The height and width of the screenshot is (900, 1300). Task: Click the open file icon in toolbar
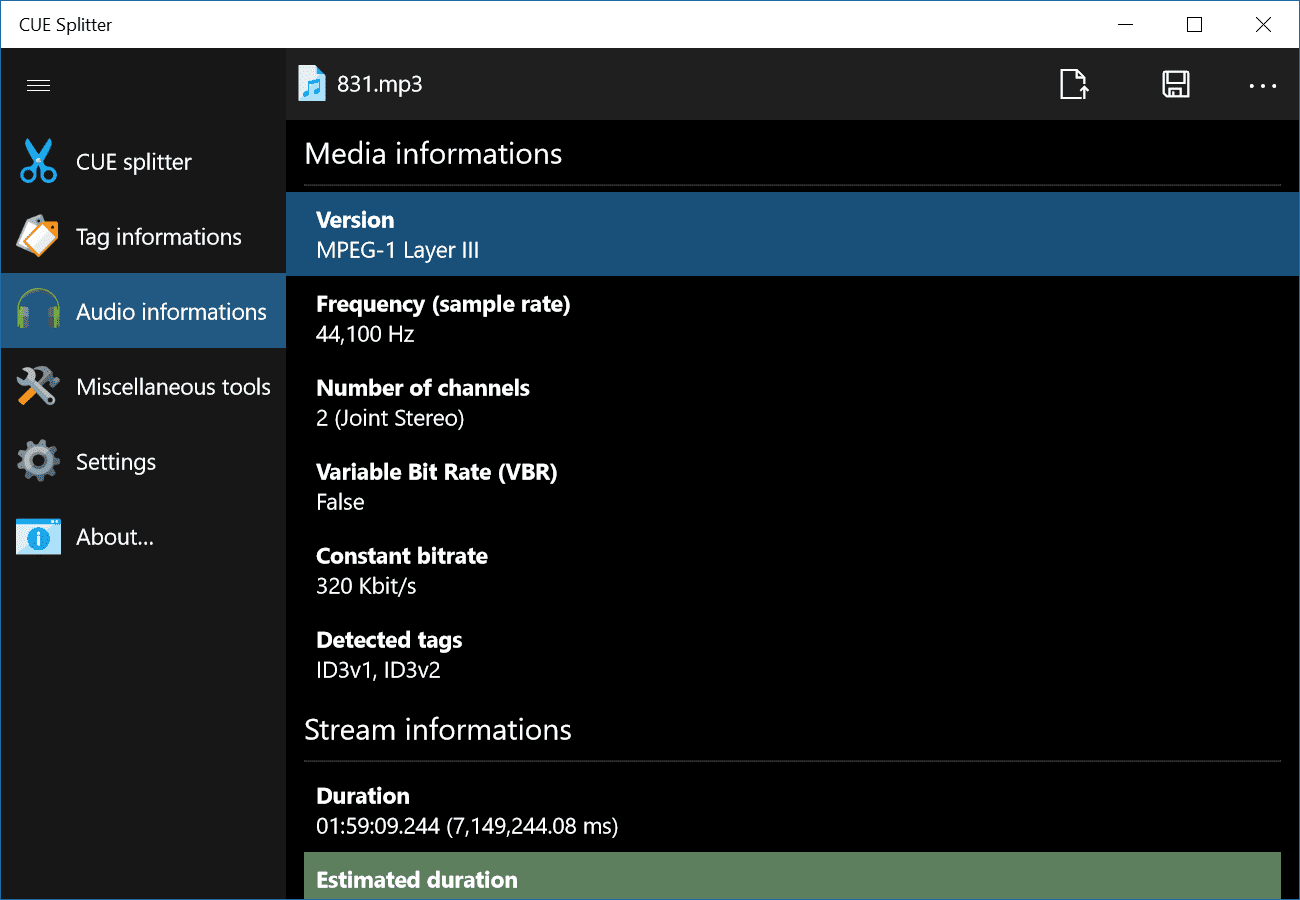click(x=1074, y=85)
